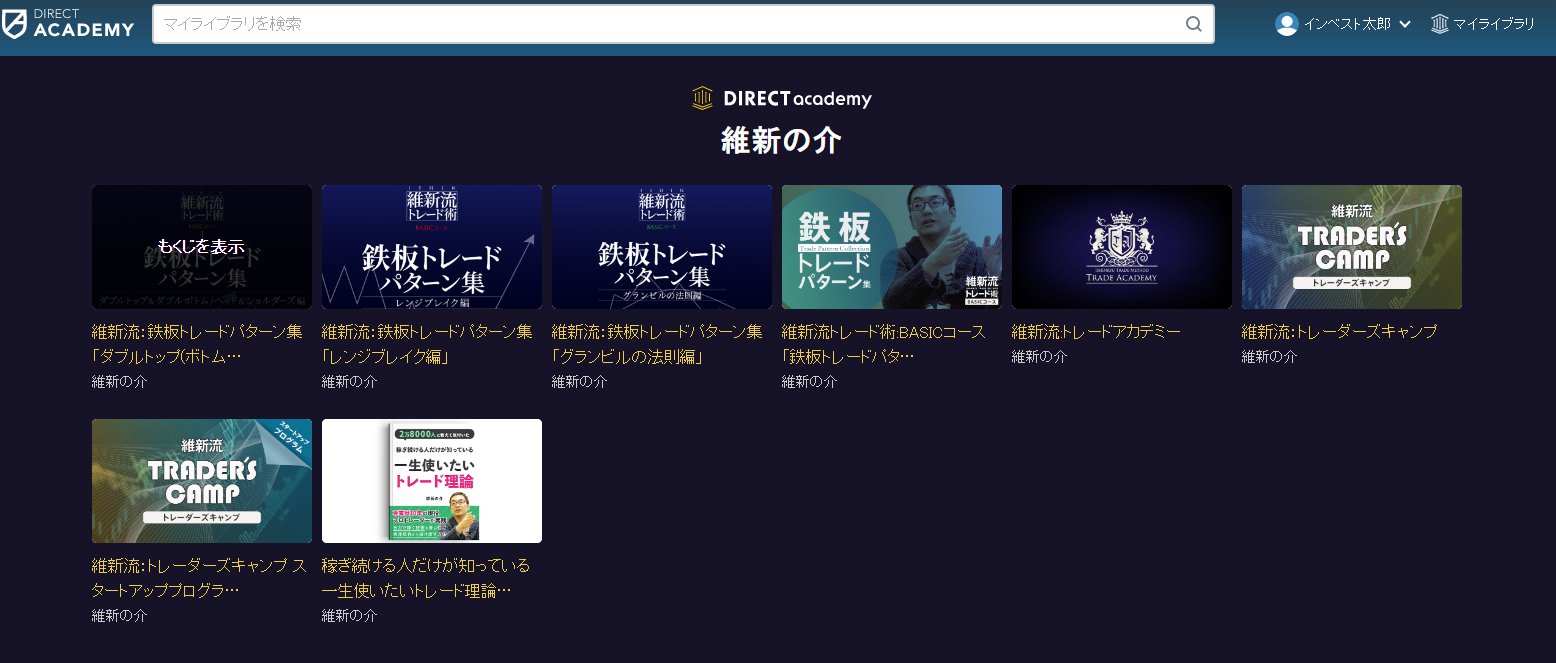Click author 維新の介 under the top-row トレーダーズキャンプ course
The image size is (1556, 663).
[1270, 356]
